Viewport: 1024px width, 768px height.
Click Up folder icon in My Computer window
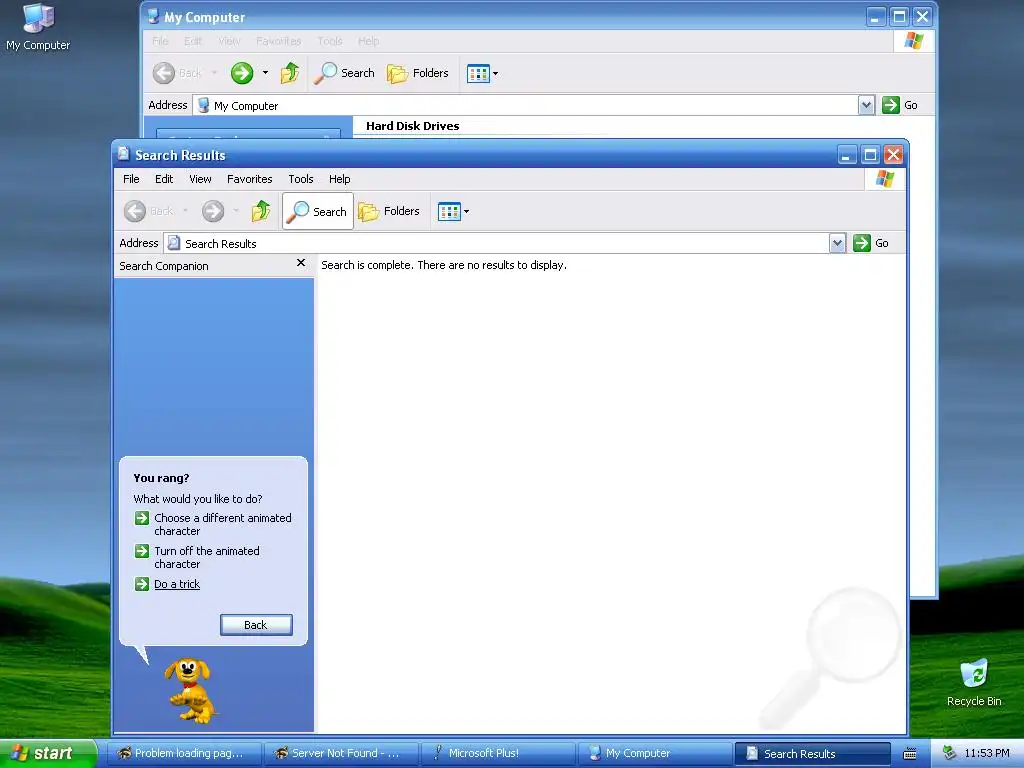click(290, 72)
